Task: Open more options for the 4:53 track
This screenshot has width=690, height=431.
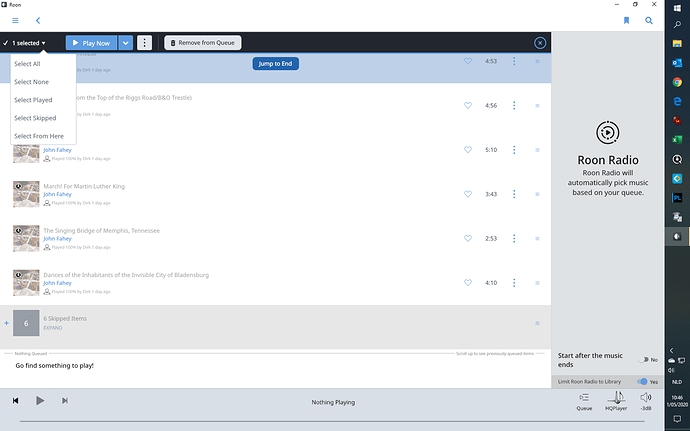Action: [x=514, y=61]
